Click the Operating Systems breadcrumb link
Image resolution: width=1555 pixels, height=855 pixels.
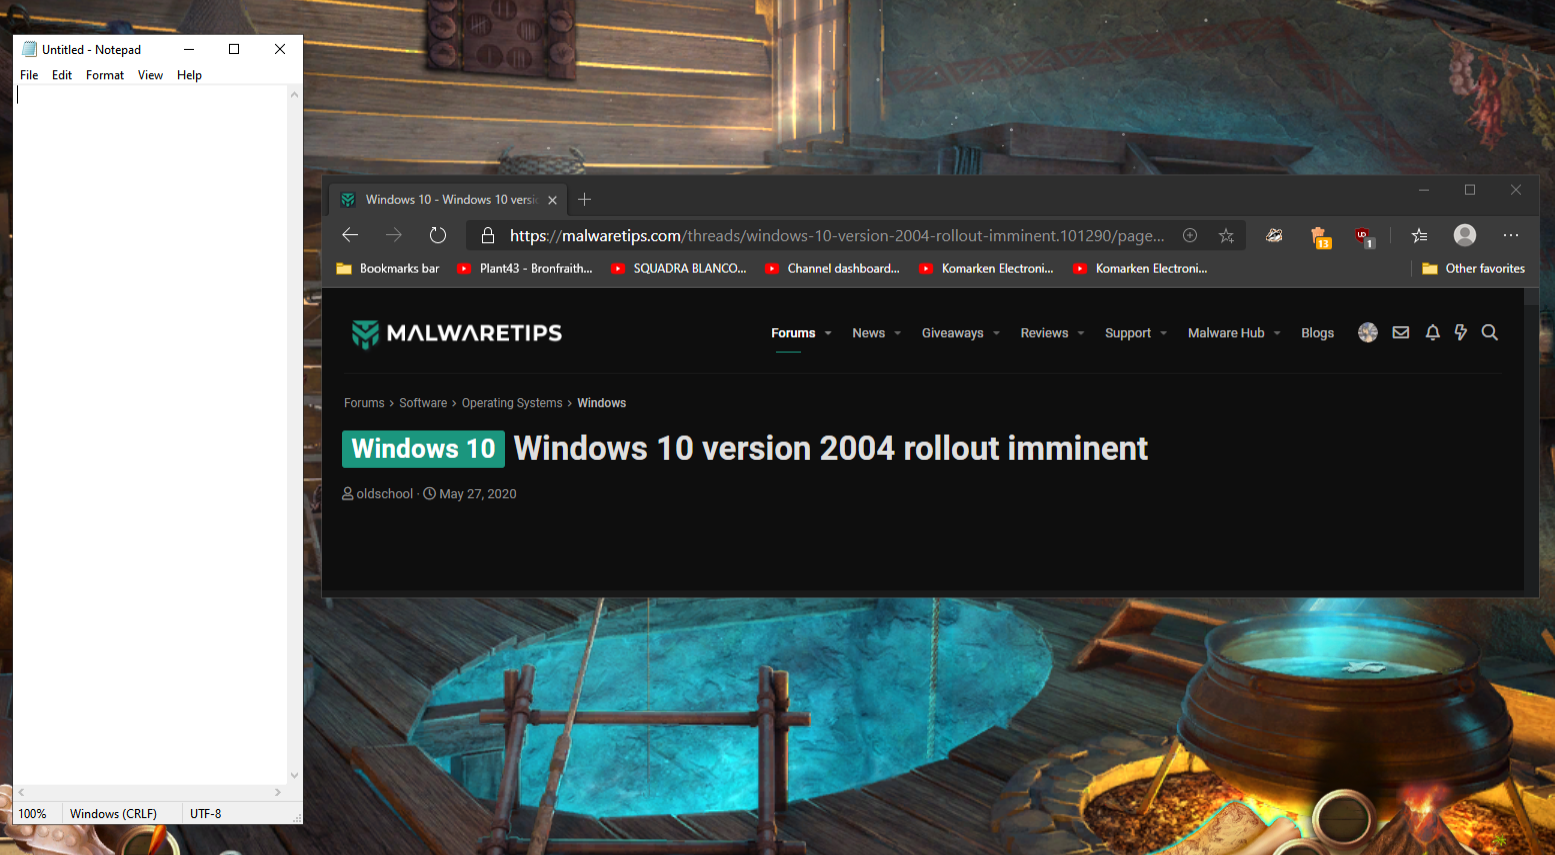tap(512, 403)
